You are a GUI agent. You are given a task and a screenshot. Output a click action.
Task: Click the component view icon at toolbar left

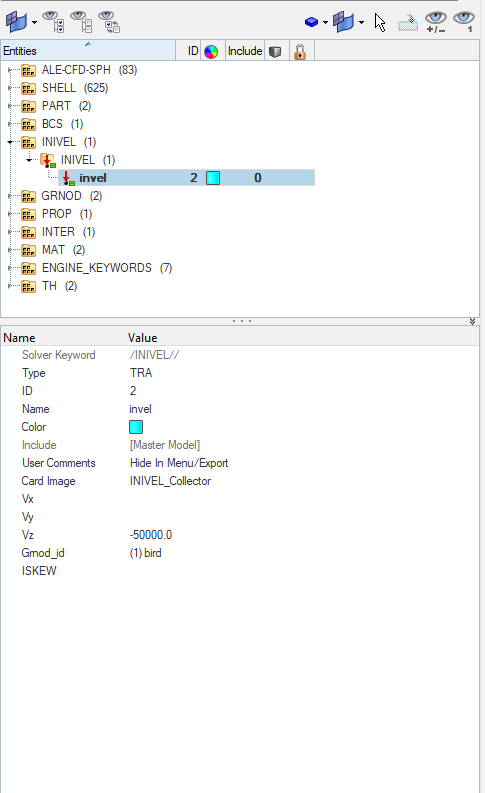tap(17, 22)
